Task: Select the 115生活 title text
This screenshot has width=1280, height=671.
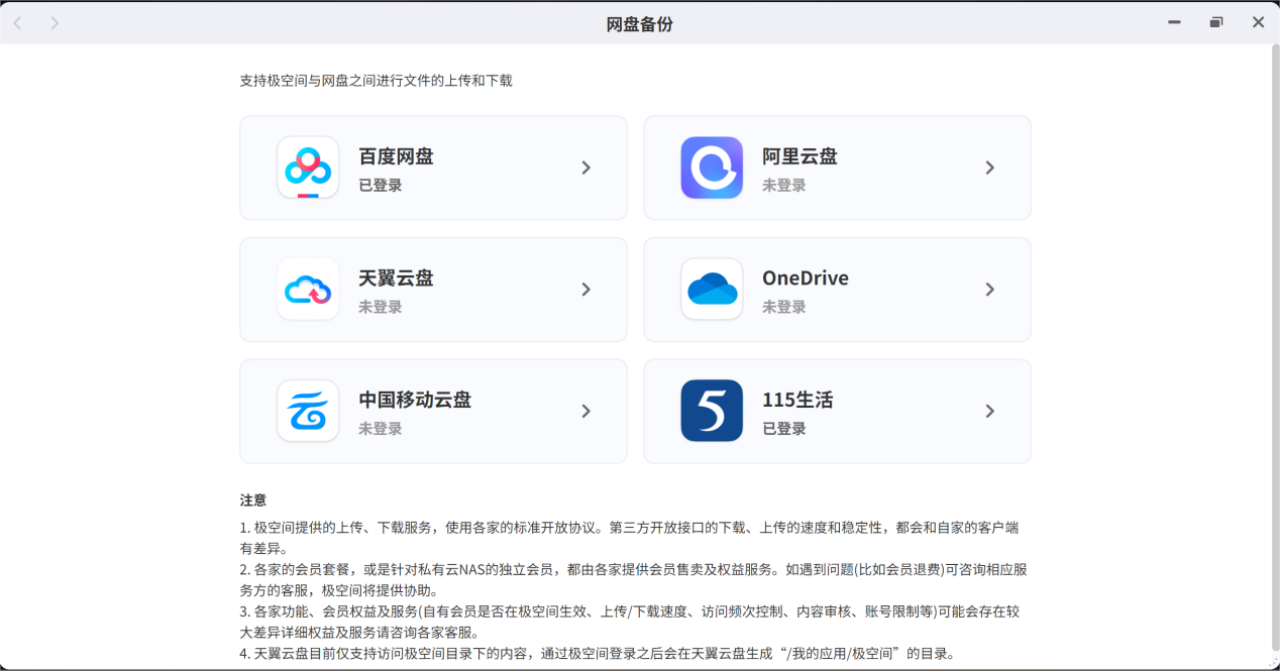Action: coord(797,399)
